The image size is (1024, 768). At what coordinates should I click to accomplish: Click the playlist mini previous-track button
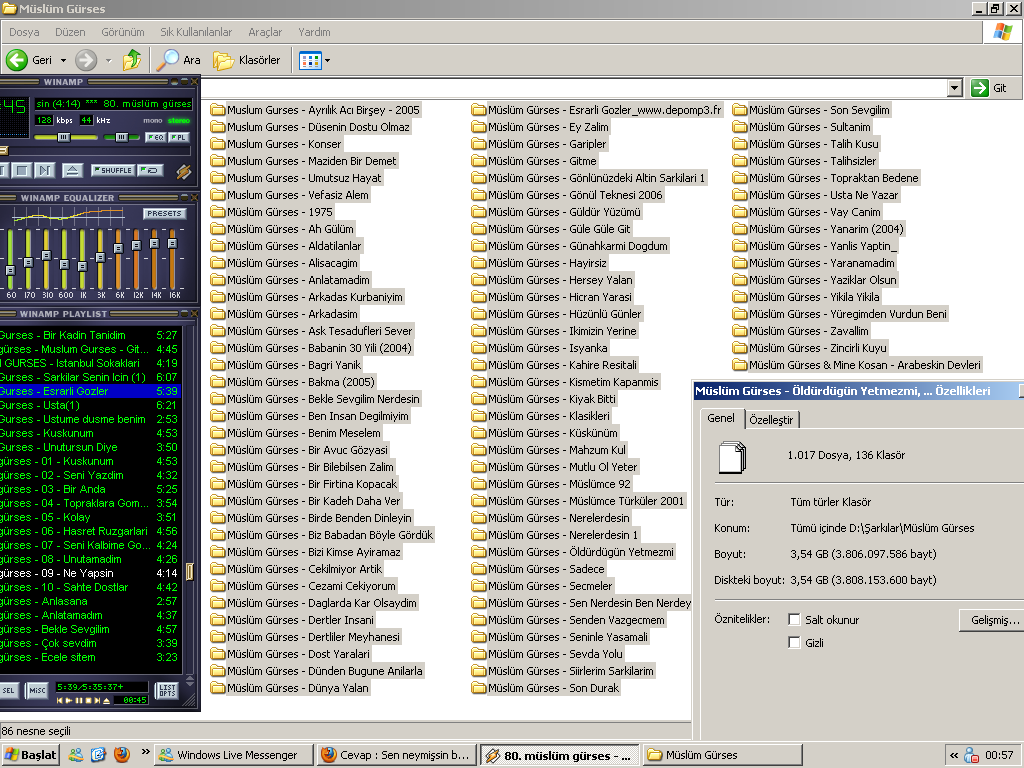pos(59,700)
